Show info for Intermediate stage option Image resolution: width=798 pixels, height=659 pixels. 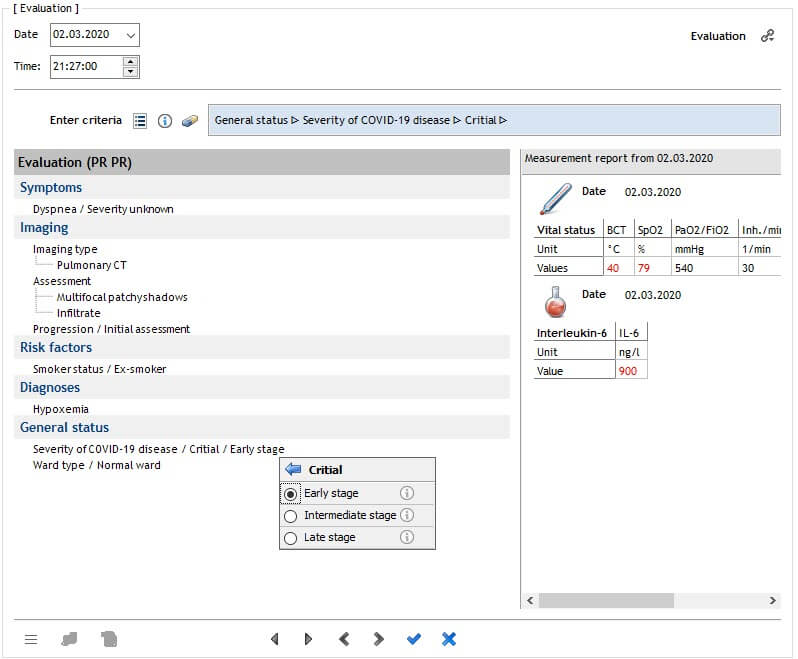pyautogui.click(x=407, y=515)
